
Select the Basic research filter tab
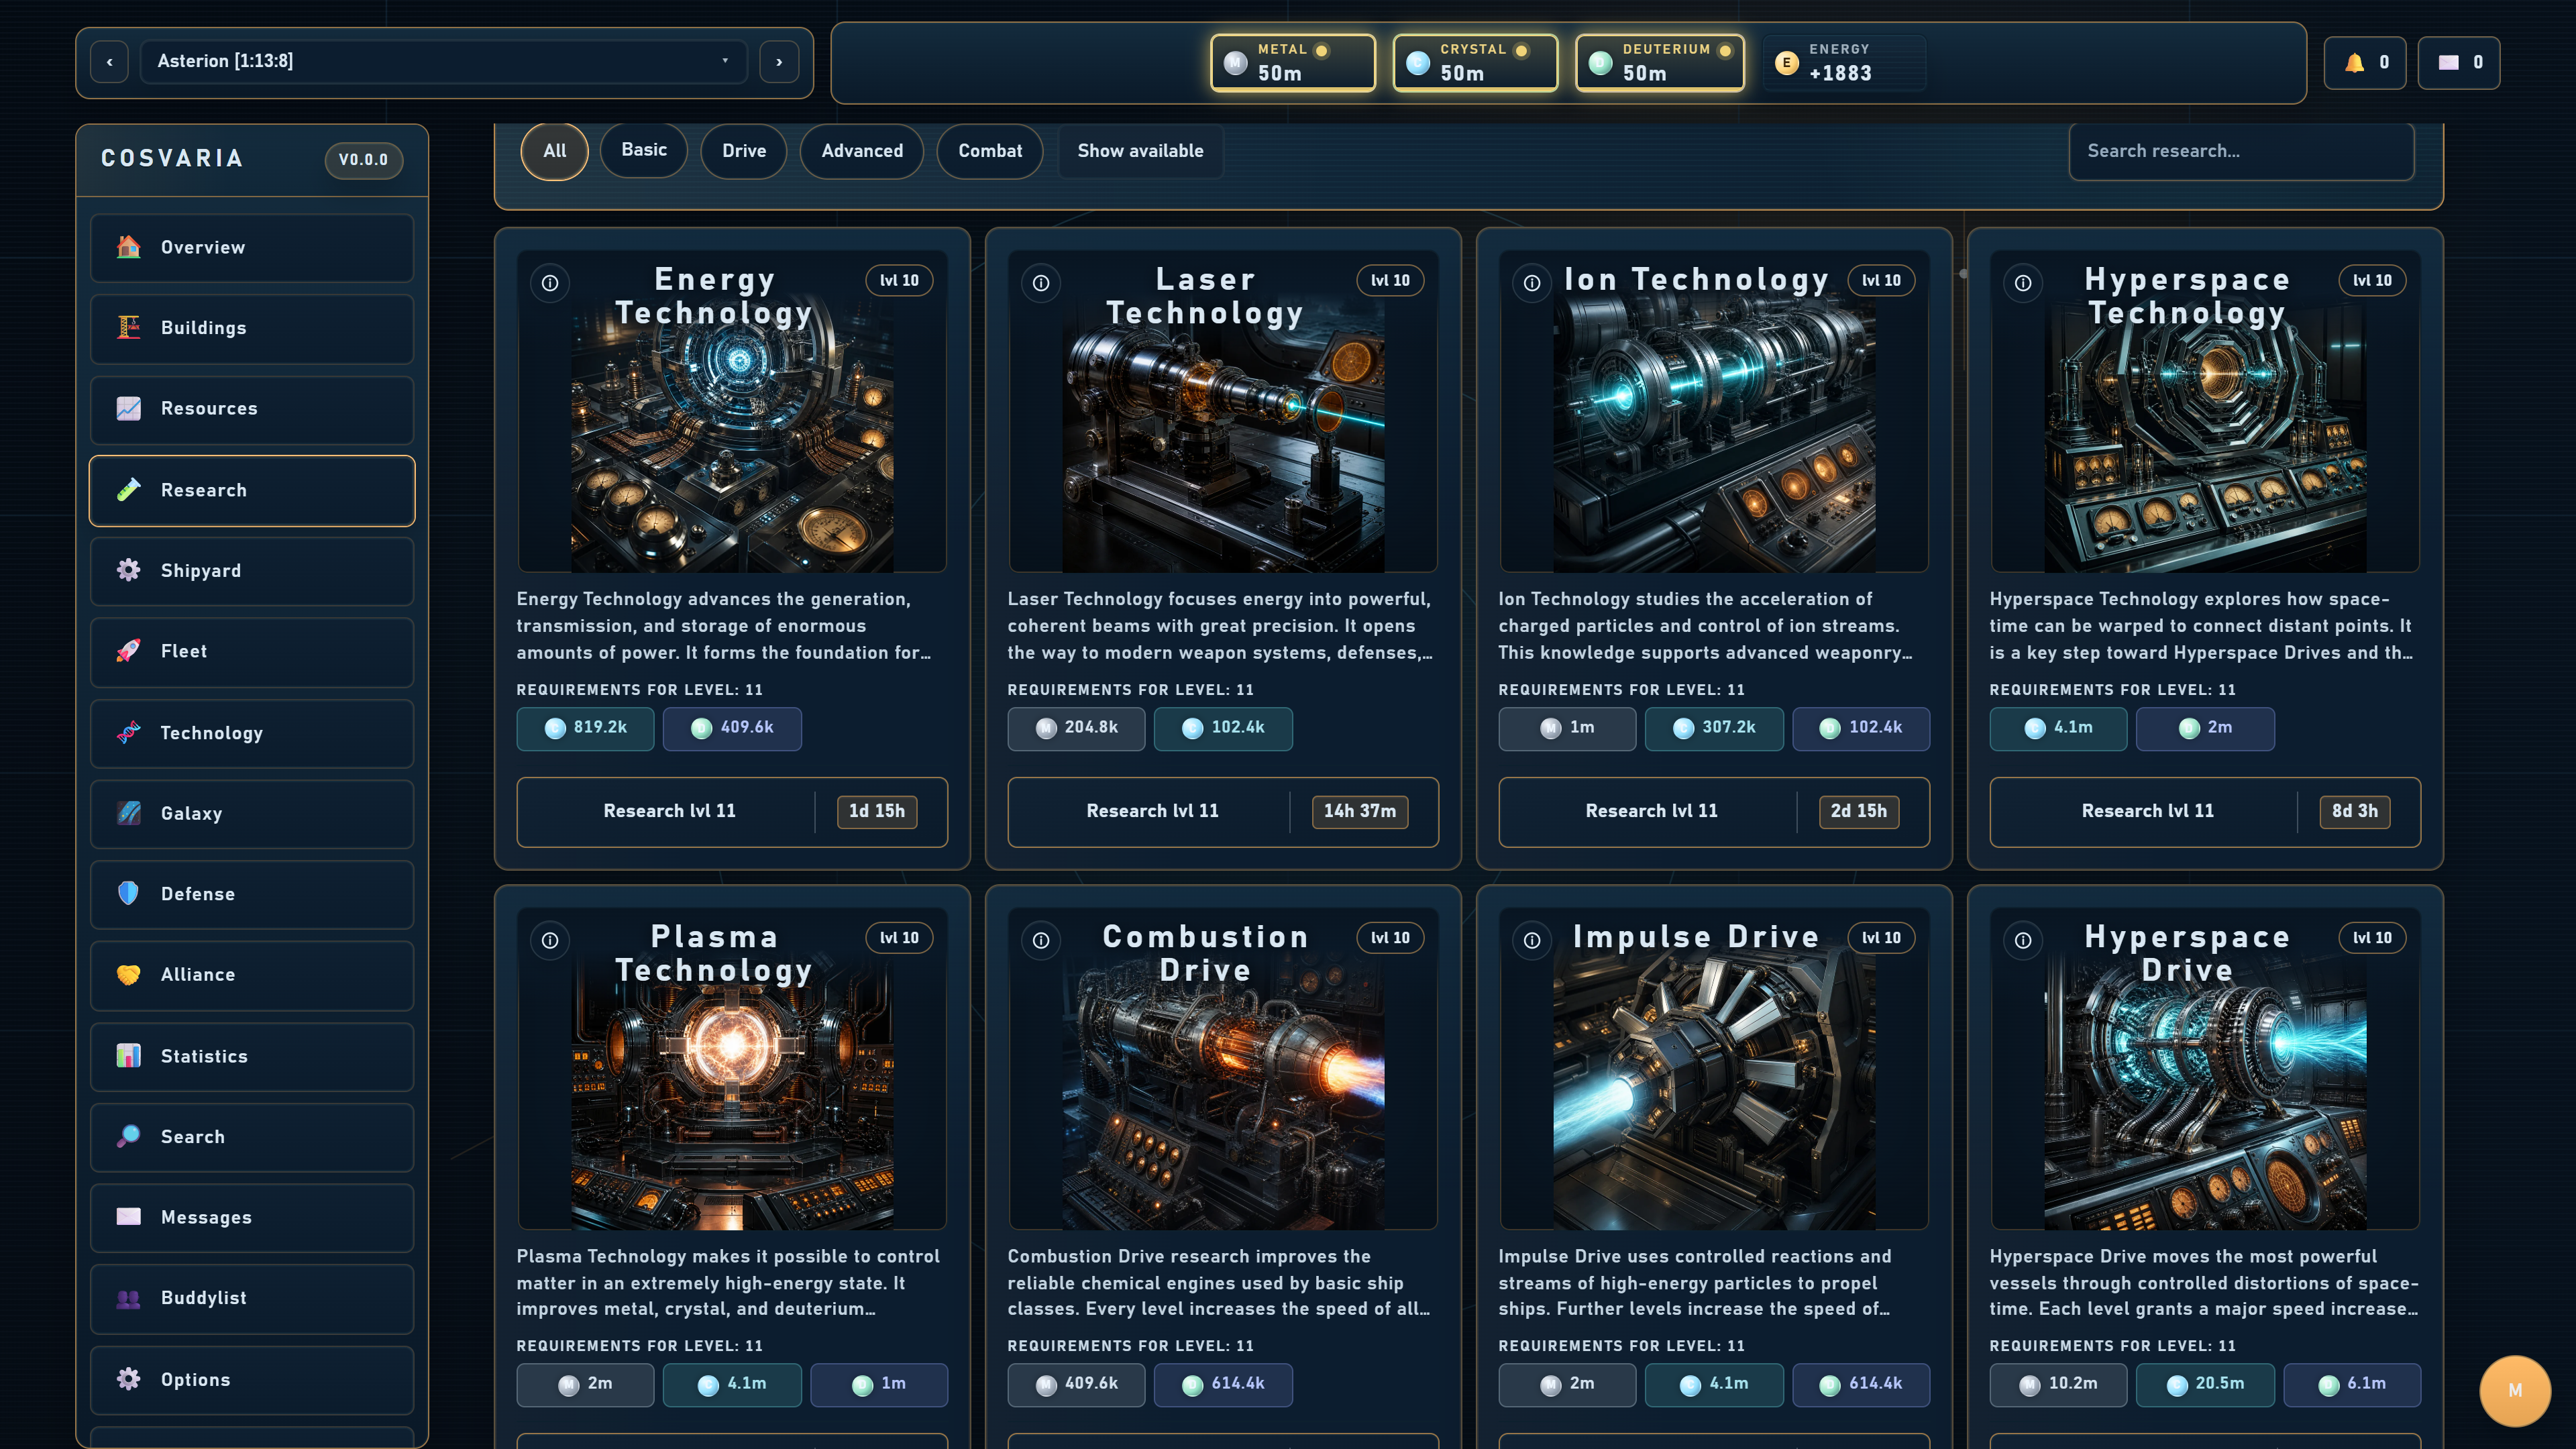point(644,150)
